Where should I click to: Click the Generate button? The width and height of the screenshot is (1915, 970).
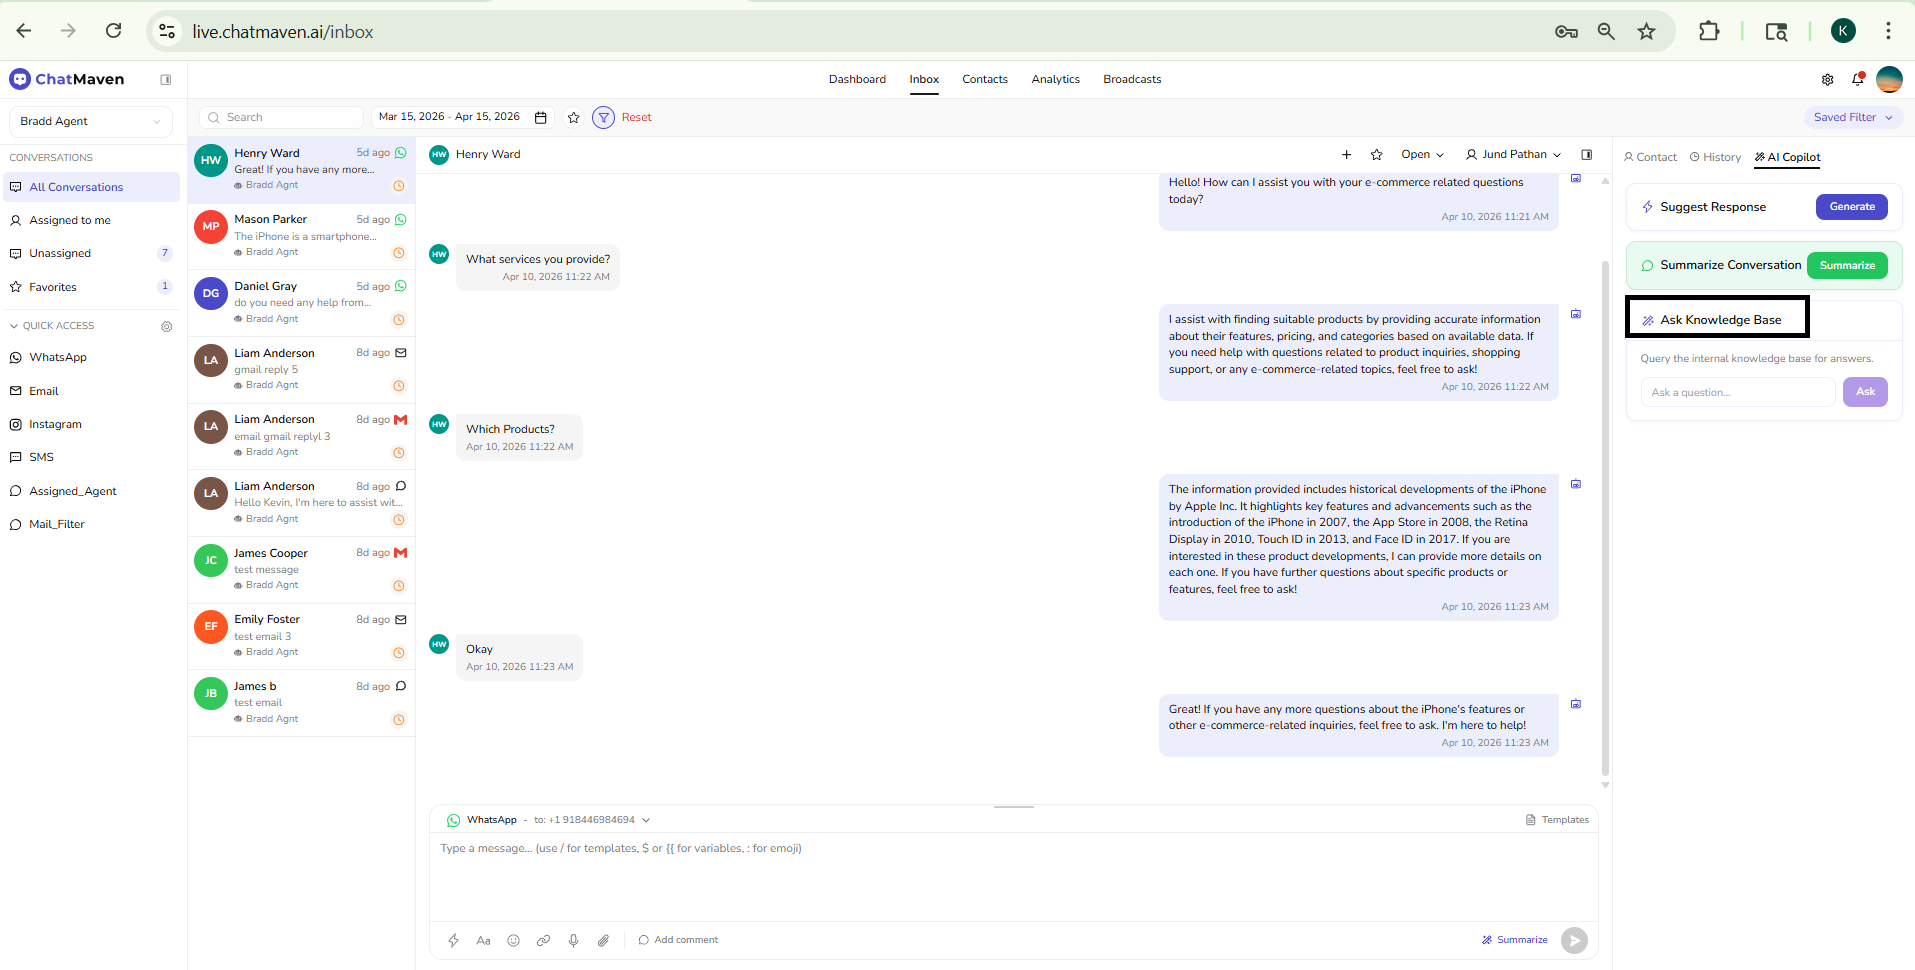point(1851,207)
